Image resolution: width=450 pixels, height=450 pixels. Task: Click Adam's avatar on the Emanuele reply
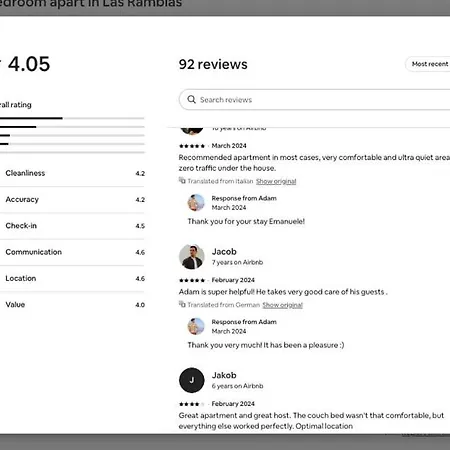196,202
